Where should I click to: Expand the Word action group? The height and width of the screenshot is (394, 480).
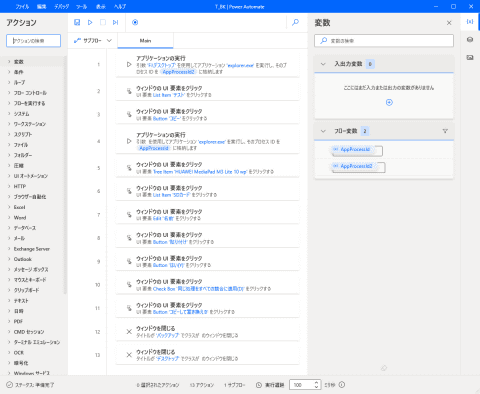click(9, 218)
